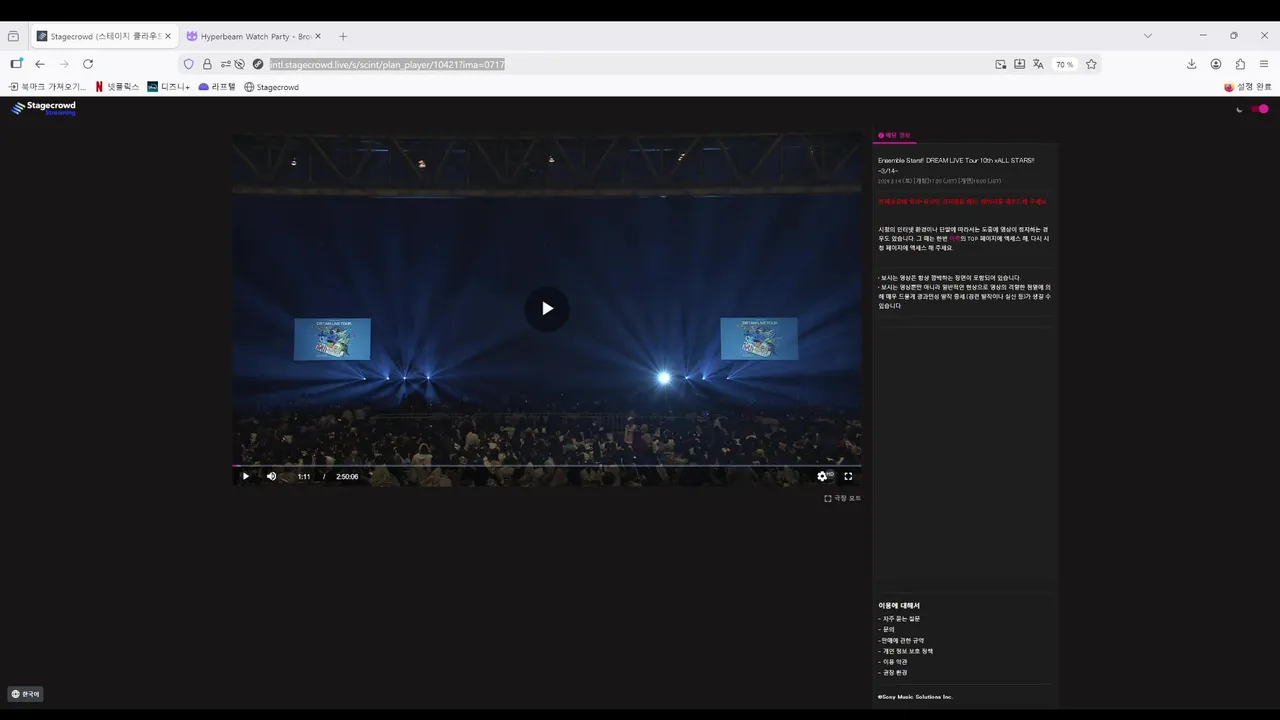Click the moon icon beside the theme switch

tap(1240, 109)
